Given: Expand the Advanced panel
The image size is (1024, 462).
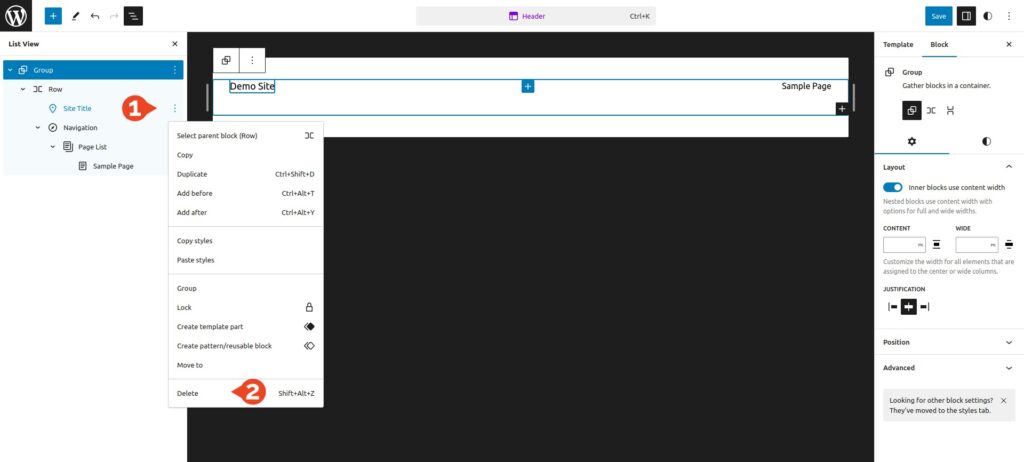Looking at the screenshot, I should pyautogui.click(x=947, y=368).
